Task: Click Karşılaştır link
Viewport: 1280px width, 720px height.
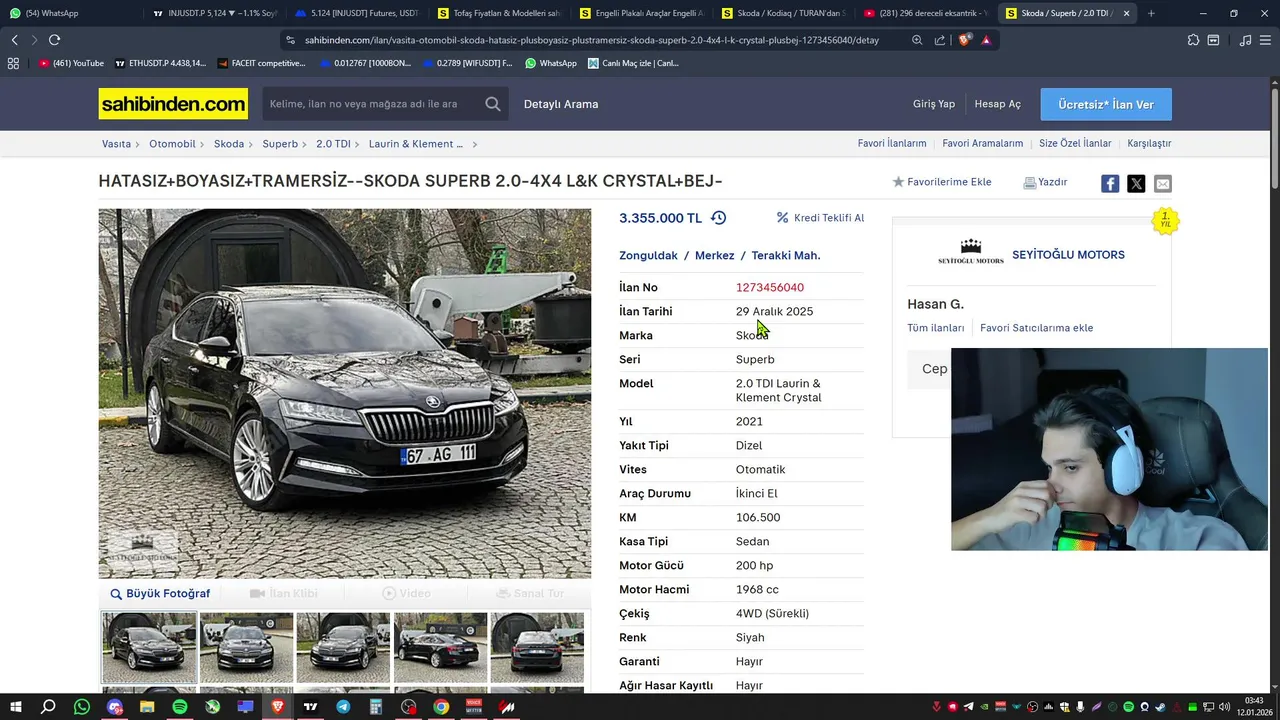Action: [x=1149, y=144]
